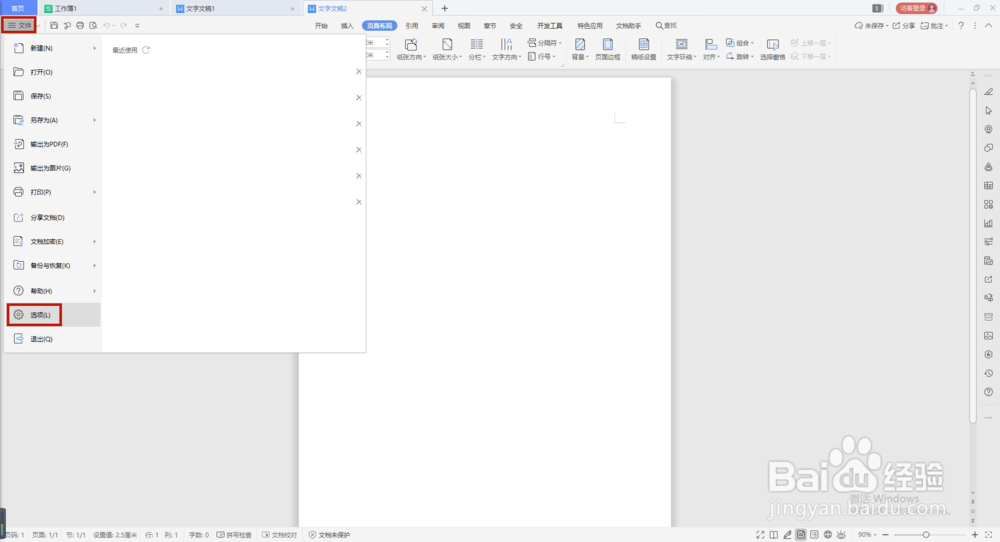1000x542 pixels.
Task: Click the upper margin stepper arrows in ribbon
Action: point(386,42)
